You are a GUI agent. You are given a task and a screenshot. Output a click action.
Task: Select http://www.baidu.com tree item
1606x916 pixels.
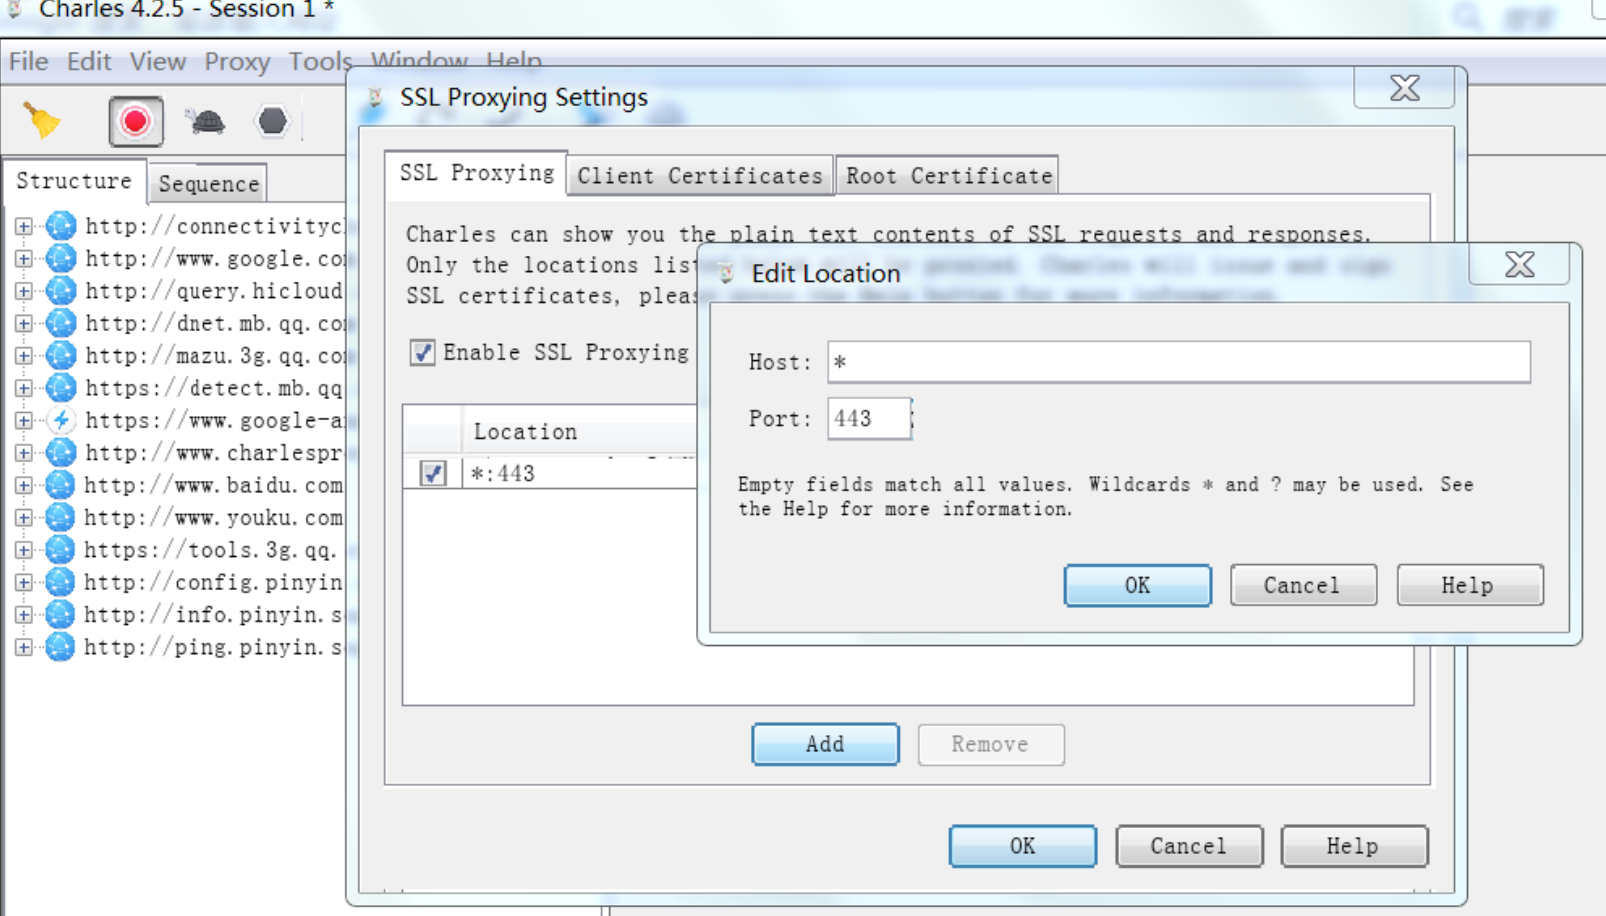click(x=213, y=485)
